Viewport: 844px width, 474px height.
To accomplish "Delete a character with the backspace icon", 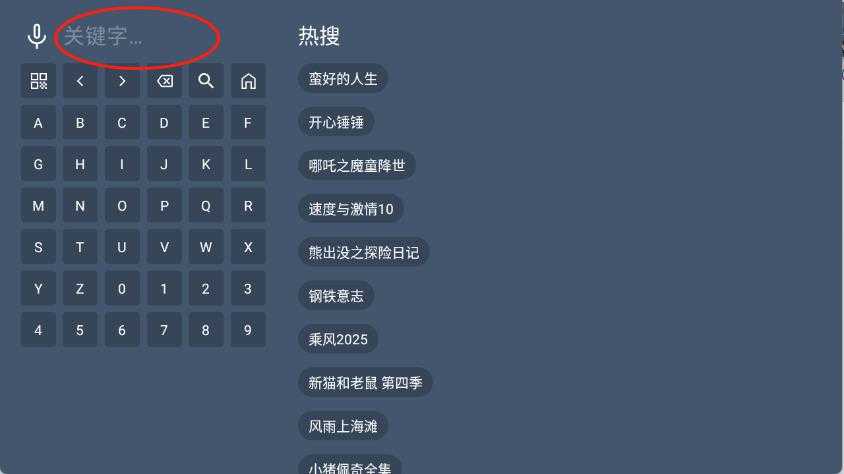I will coord(164,81).
